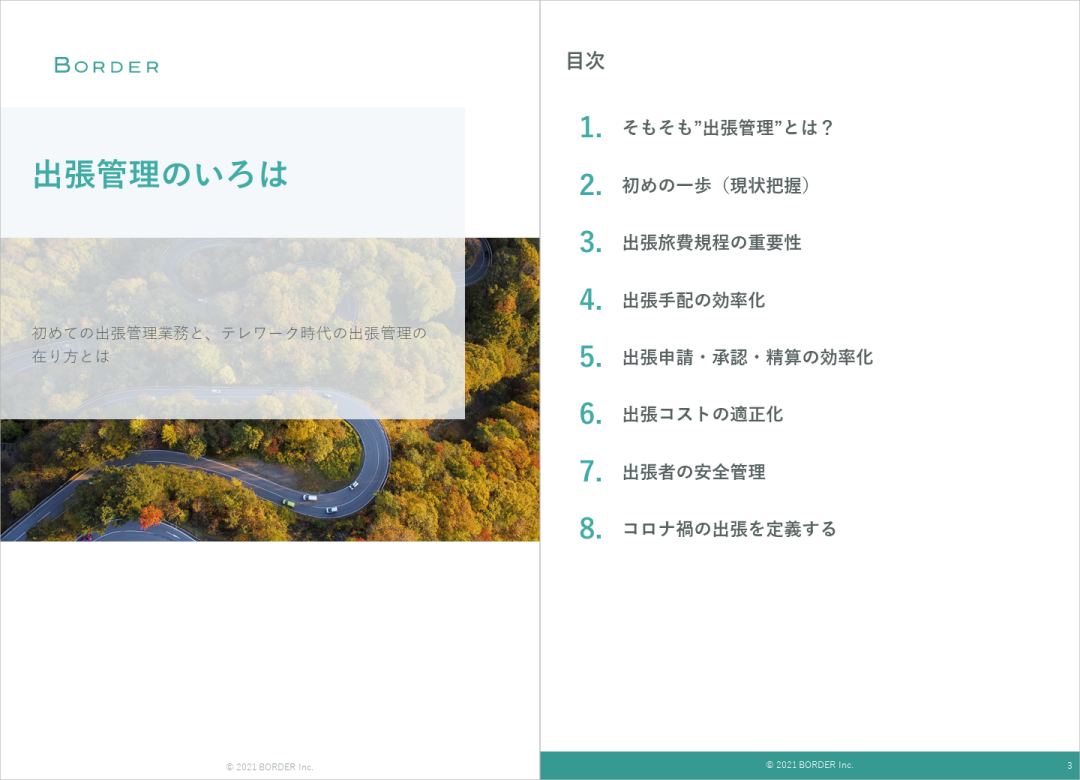Click the BORDER logo
The image size is (1080, 780).
click(x=106, y=66)
